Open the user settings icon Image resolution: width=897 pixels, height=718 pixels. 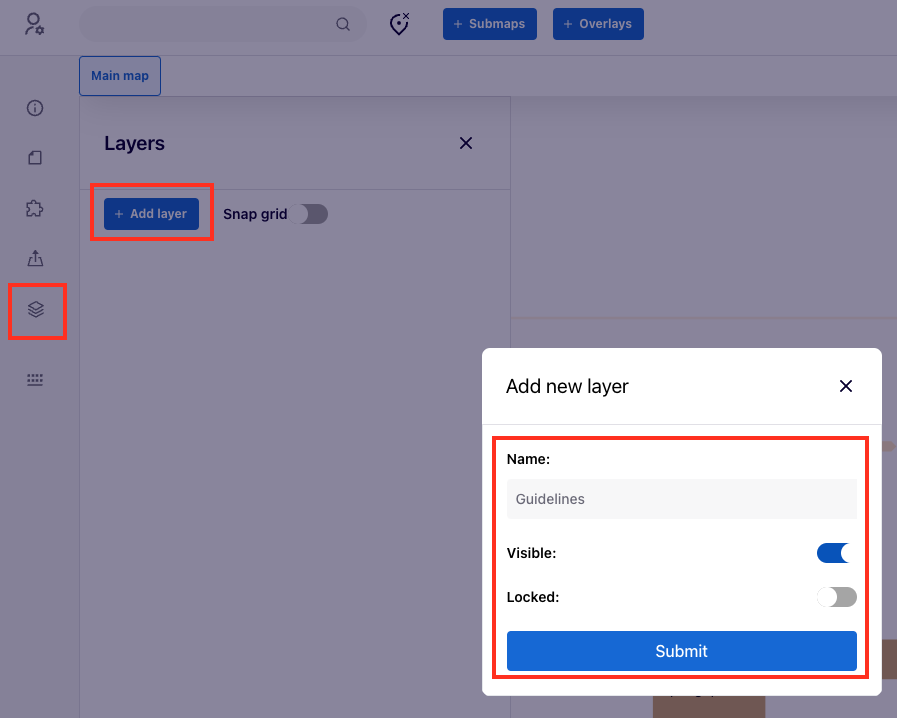coord(35,24)
